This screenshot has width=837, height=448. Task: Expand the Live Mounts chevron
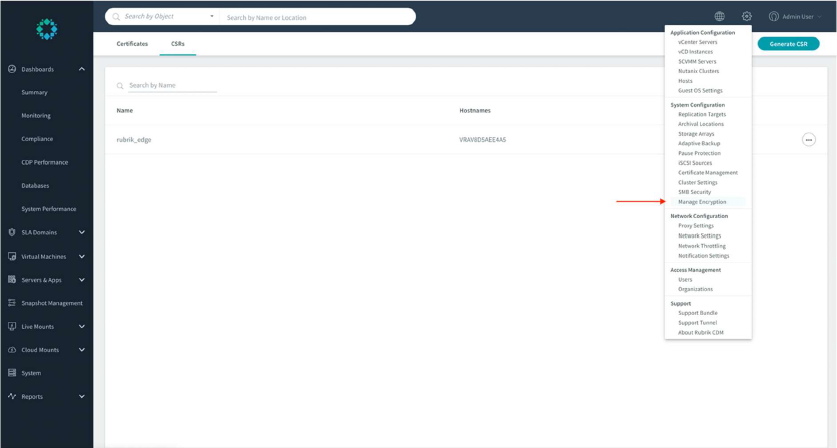82,326
